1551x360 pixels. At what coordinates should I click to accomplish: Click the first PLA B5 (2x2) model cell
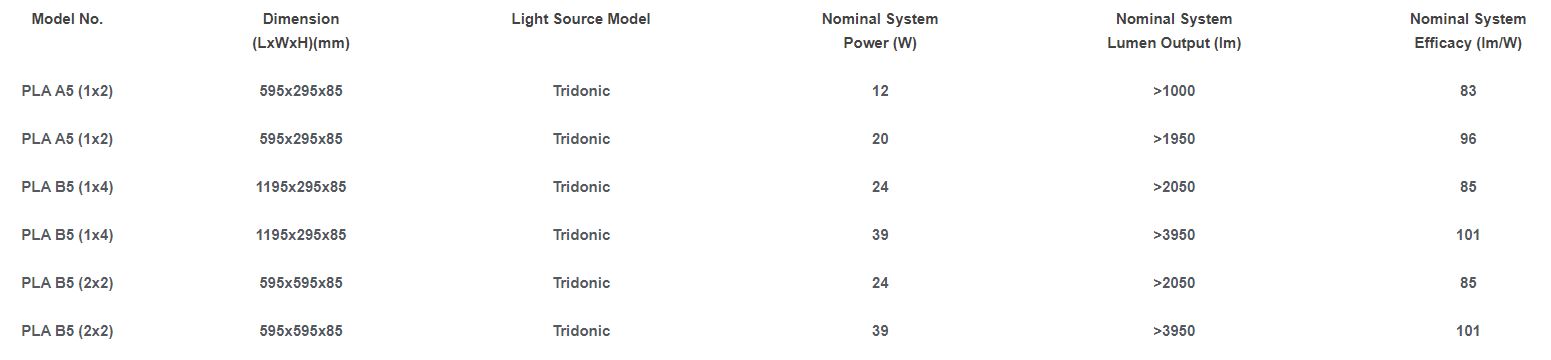point(67,283)
